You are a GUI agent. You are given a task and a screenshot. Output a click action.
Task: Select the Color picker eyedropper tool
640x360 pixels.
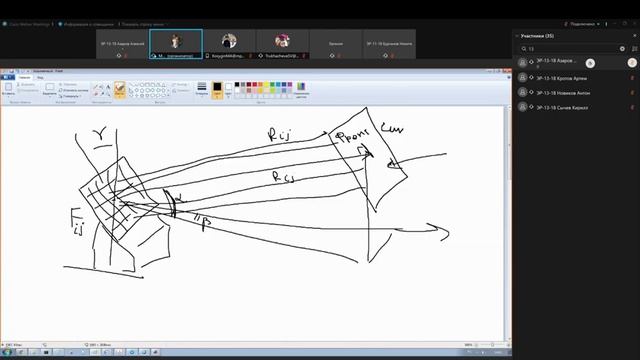coord(102,93)
